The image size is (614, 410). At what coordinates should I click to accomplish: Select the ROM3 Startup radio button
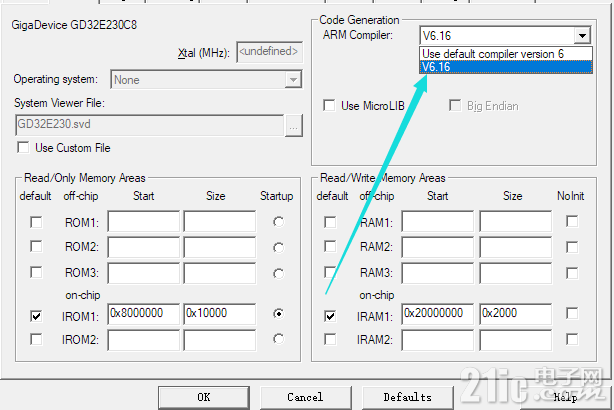[x=278, y=273]
